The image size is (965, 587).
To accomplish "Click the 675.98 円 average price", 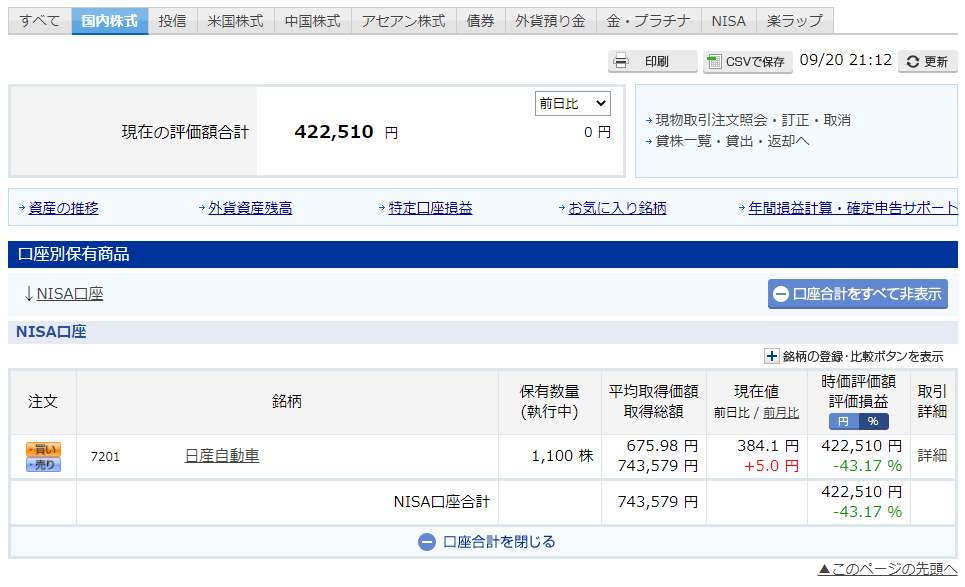I will click(662, 445).
